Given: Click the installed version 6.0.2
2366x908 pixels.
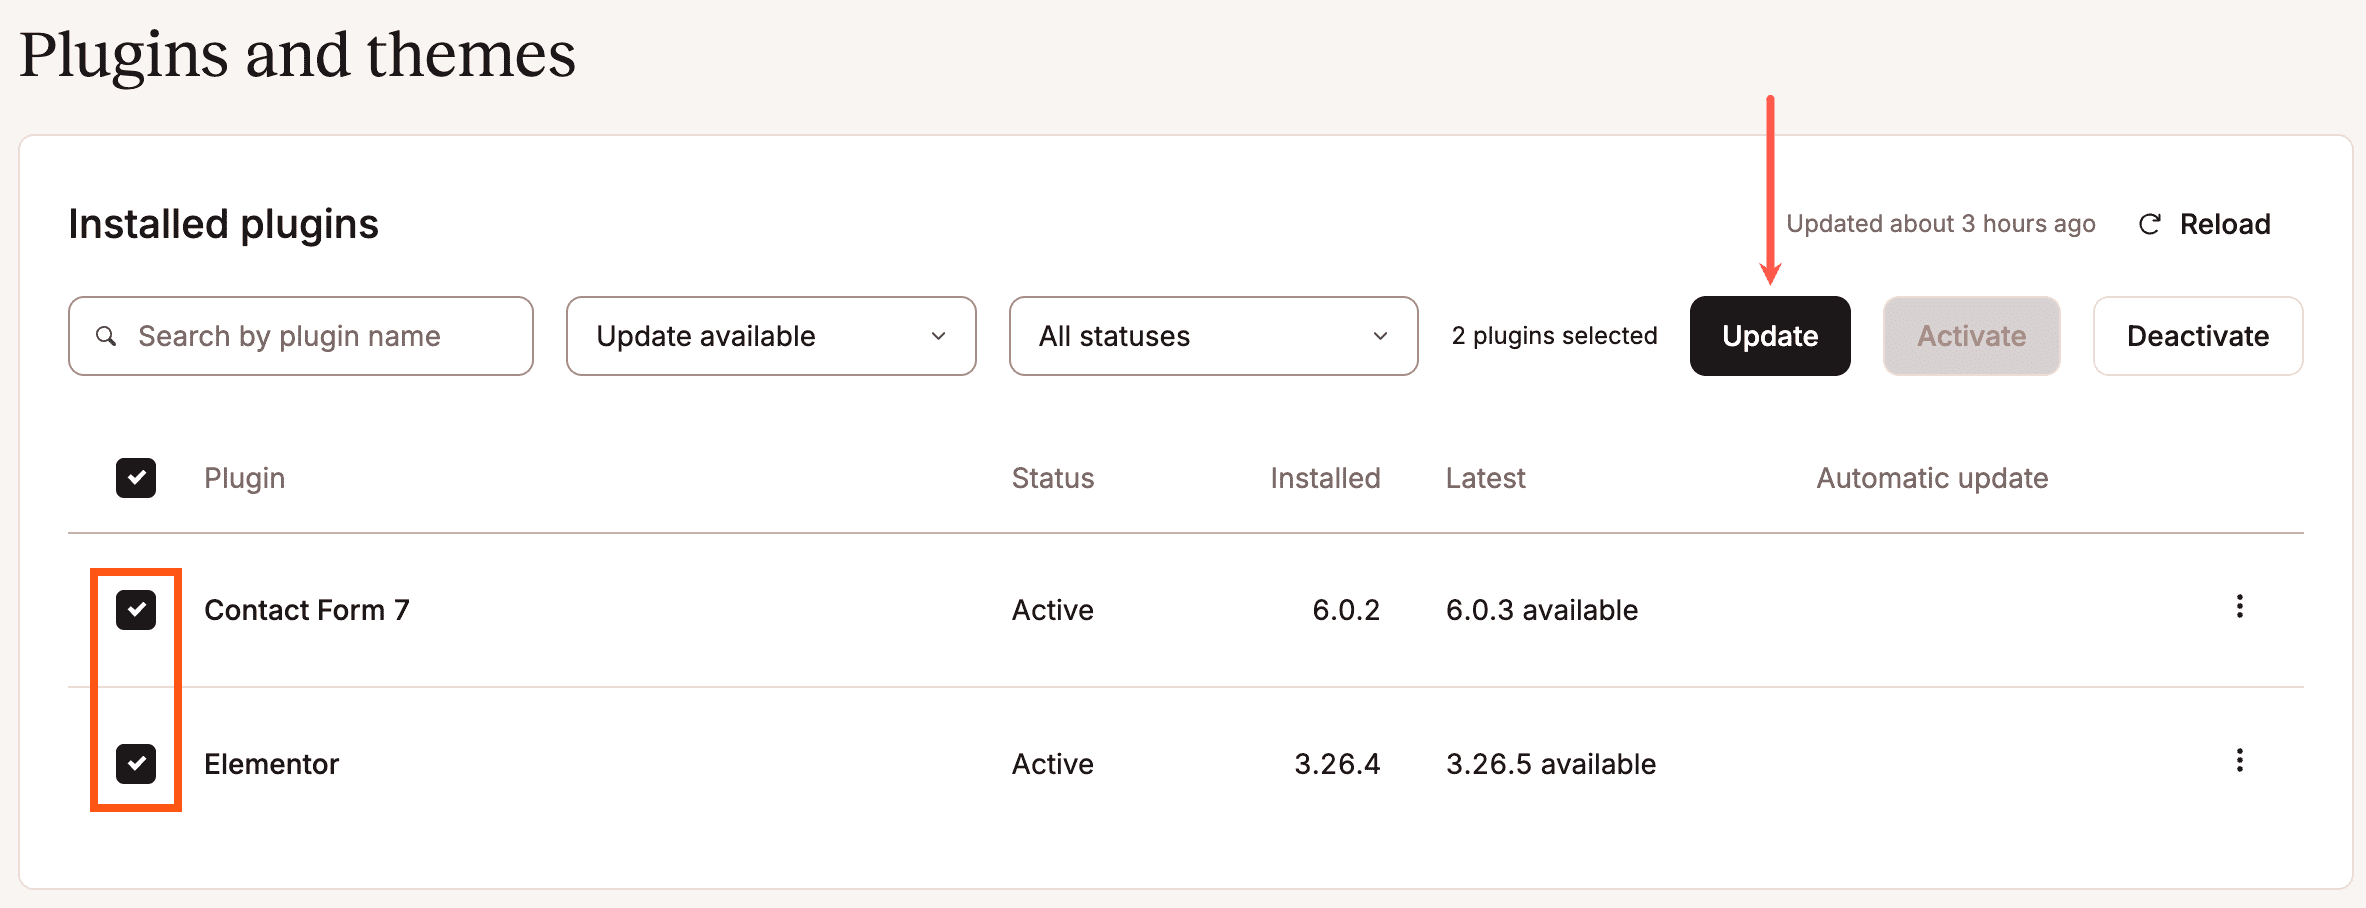Looking at the screenshot, I should point(1346,610).
